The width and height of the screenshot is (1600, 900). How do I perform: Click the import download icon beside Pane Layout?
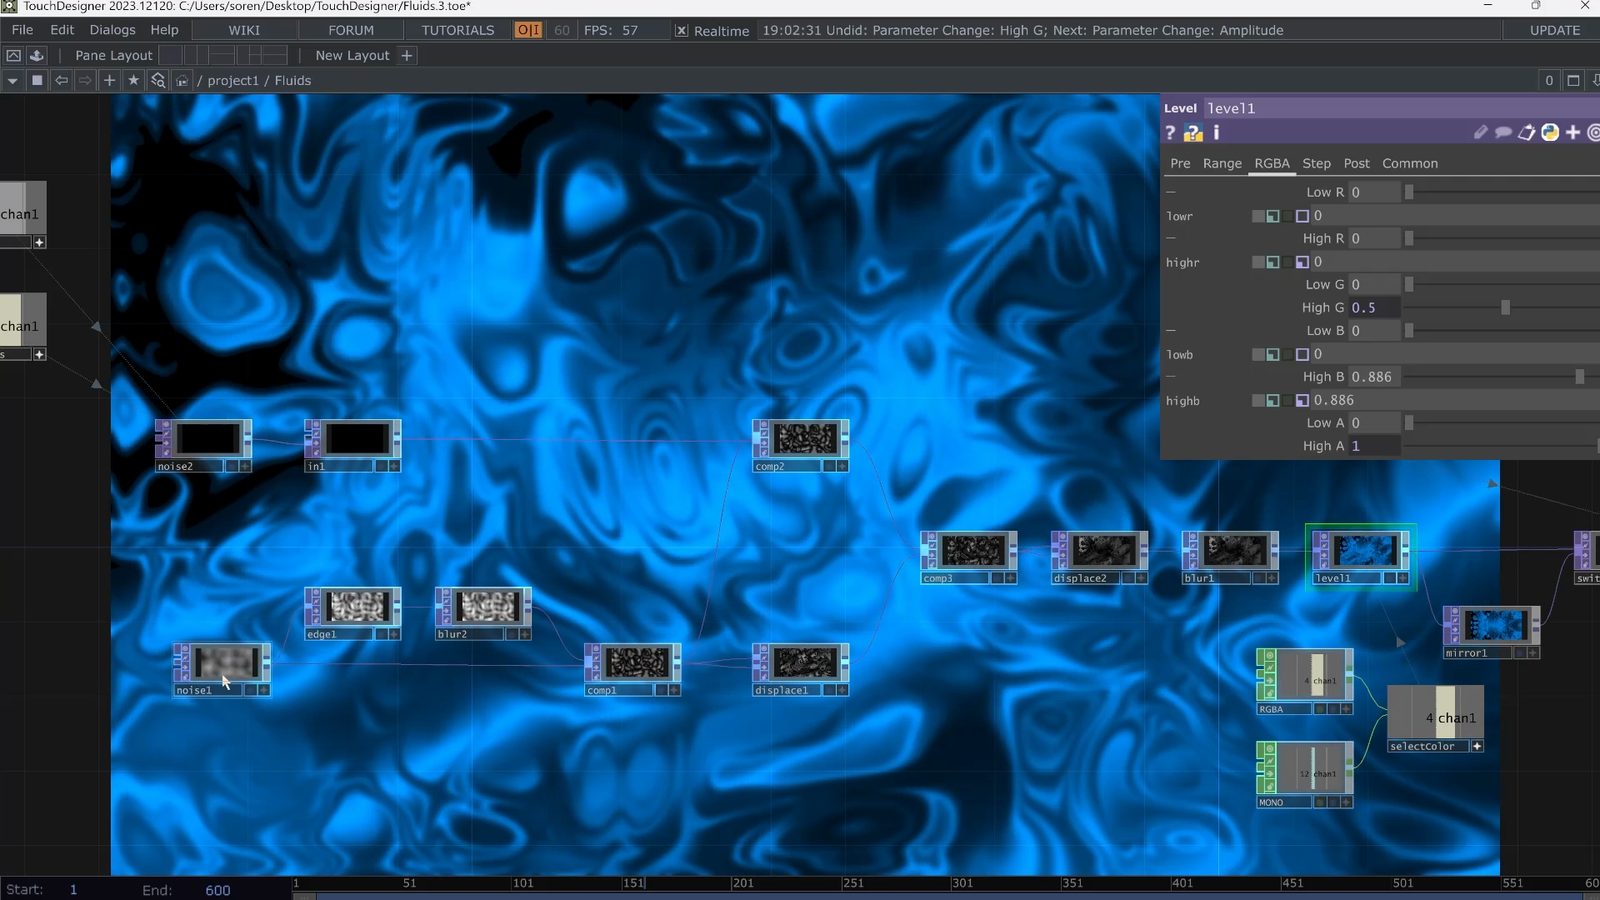[37, 55]
